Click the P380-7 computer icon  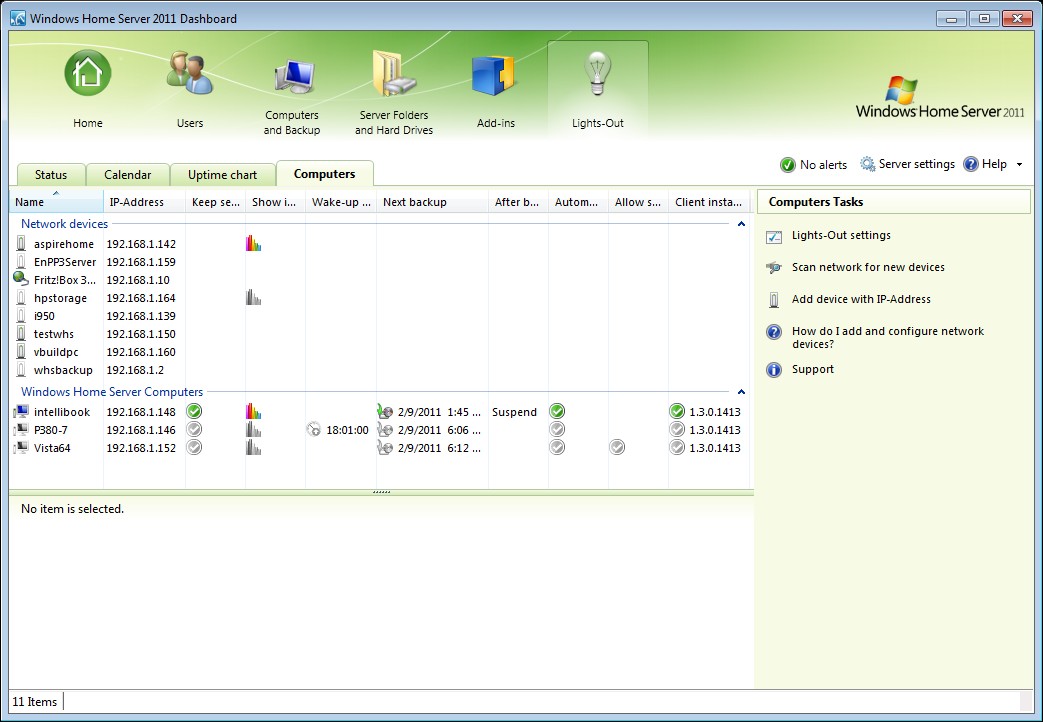tap(21, 429)
